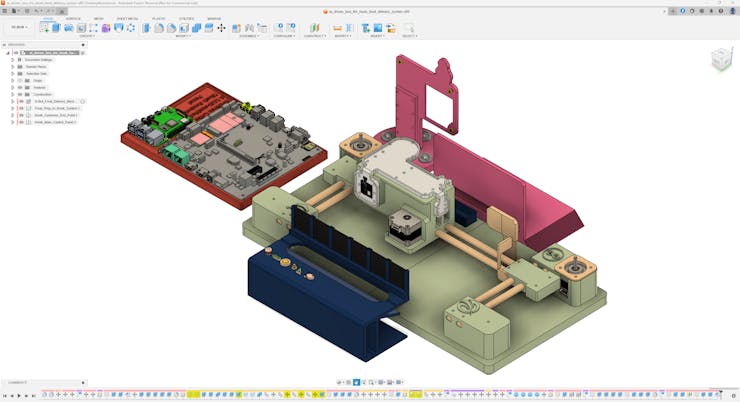Open the Comments panel at bottom

point(18,383)
